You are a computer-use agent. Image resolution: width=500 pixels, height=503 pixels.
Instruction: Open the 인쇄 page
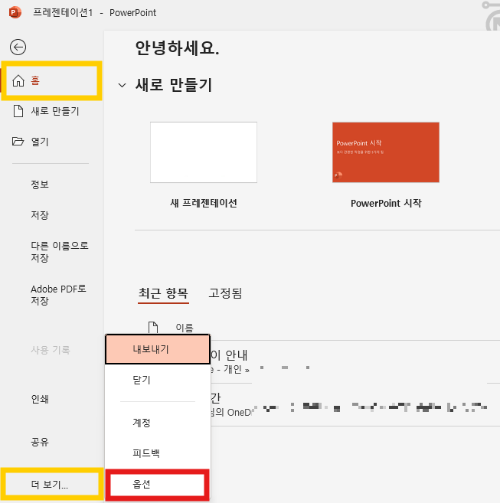point(40,399)
